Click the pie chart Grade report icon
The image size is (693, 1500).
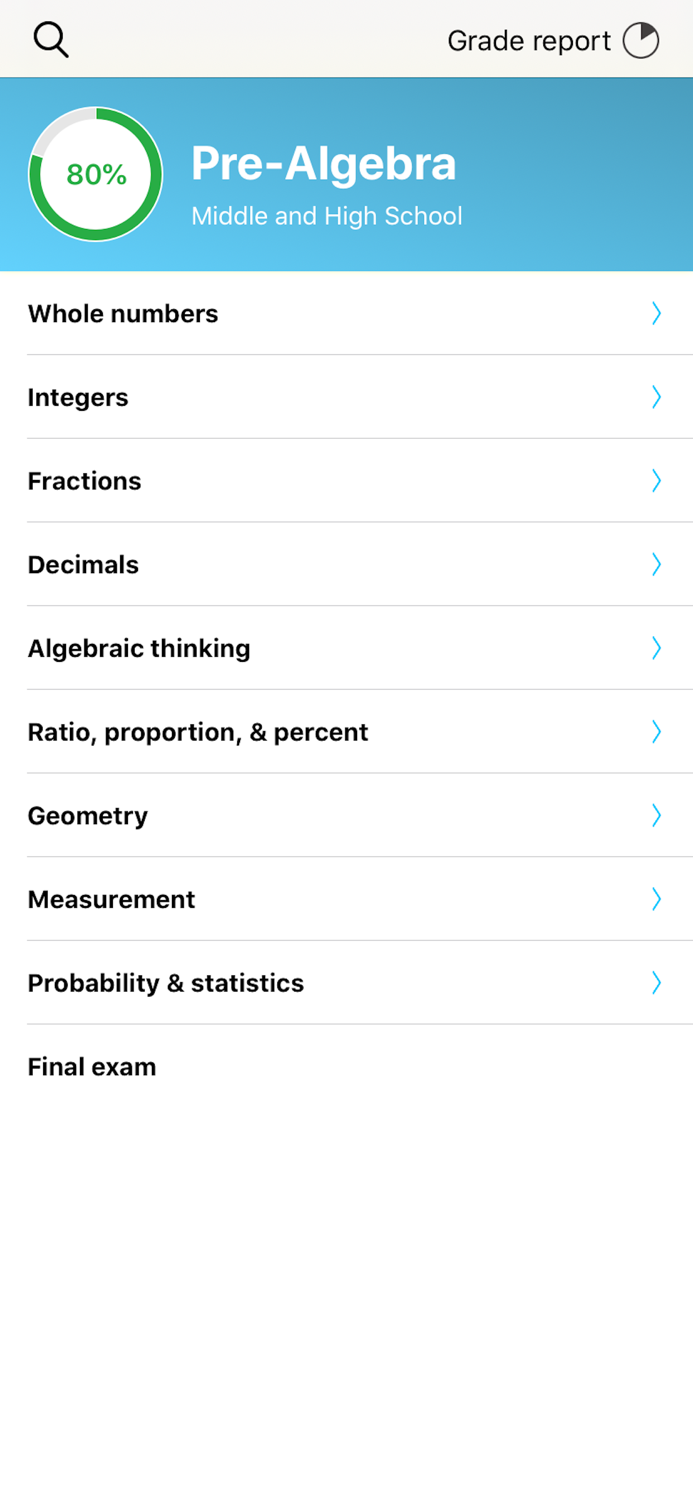tap(640, 40)
